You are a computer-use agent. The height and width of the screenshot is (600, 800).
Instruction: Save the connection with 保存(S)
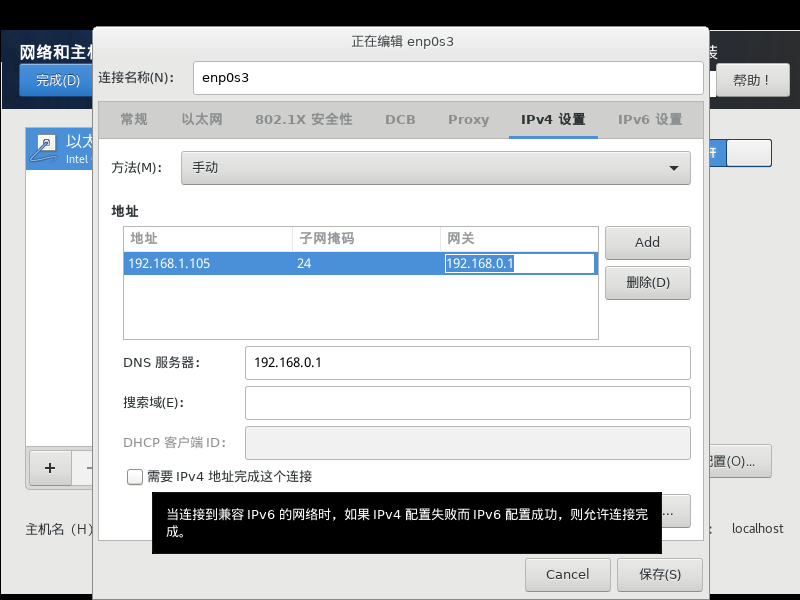pos(659,574)
